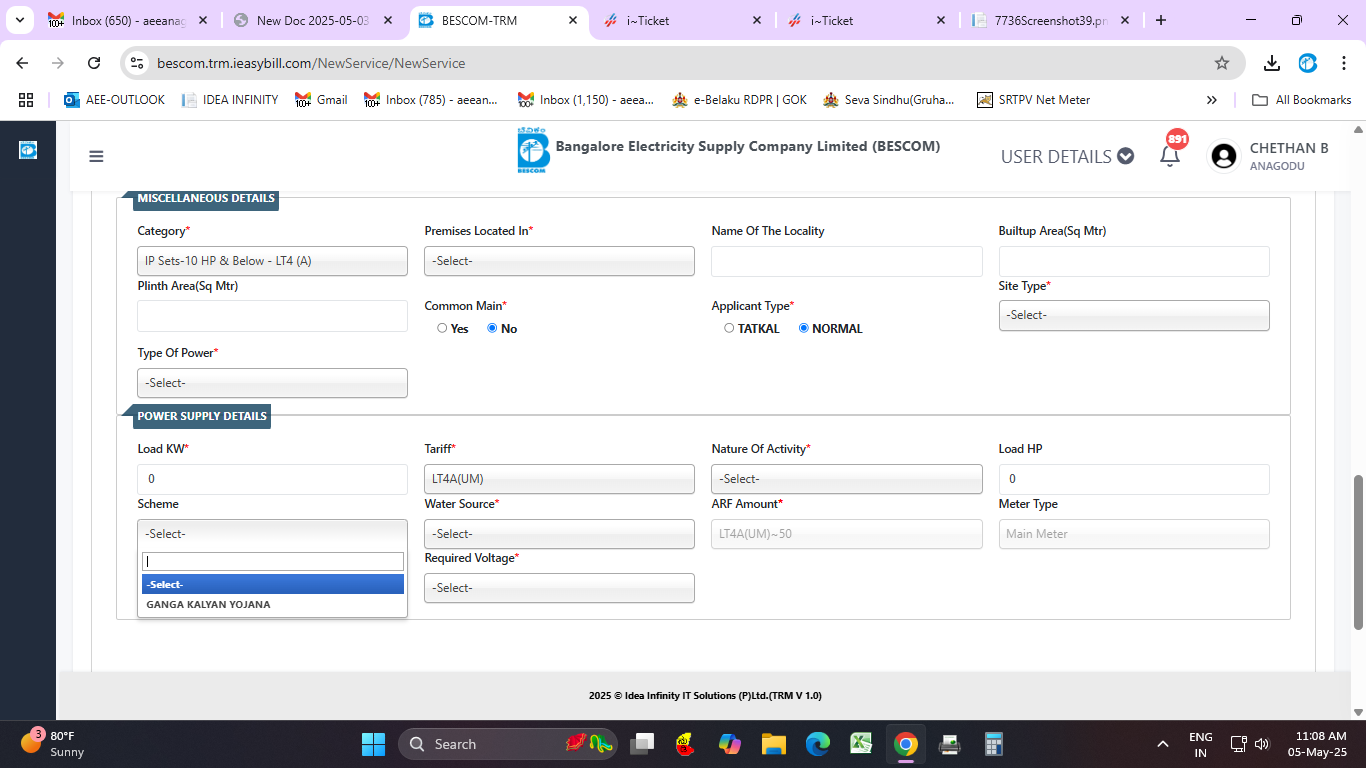This screenshot has width=1366, height=768.
Task: Open Type Of Power dropdown
Action: click(x=272, y=383)
